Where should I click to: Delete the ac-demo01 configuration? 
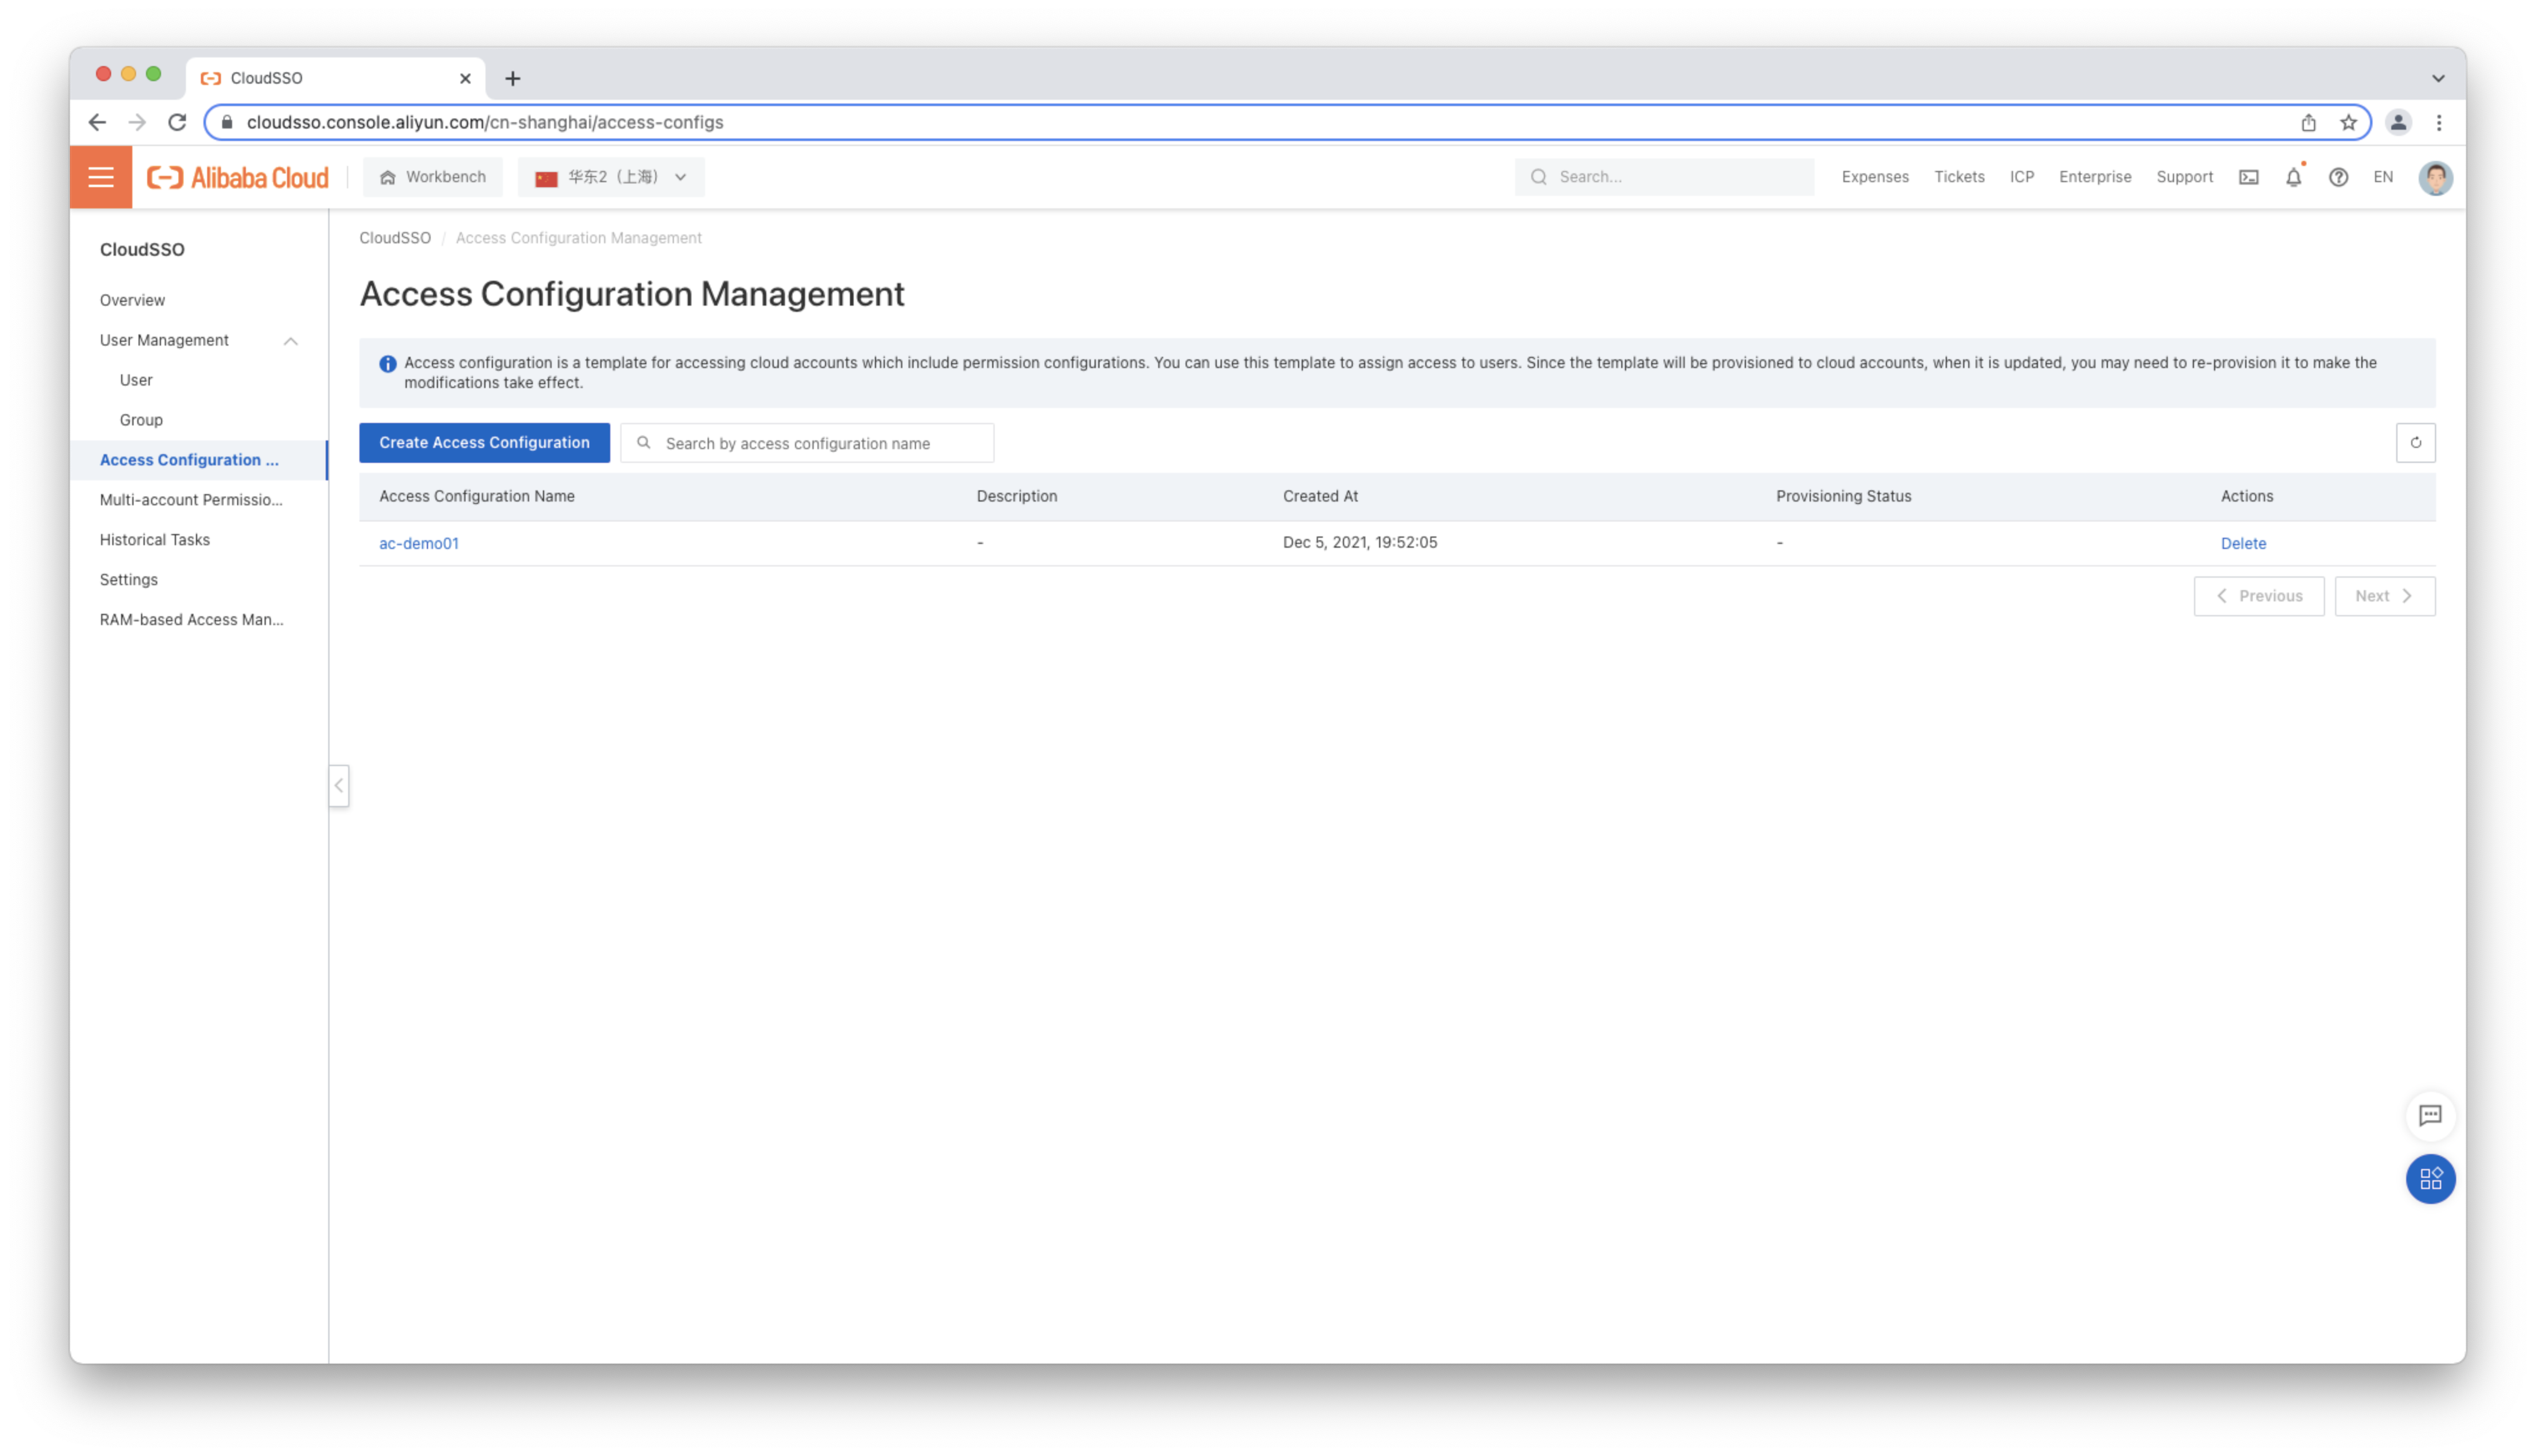[2243, 543]
